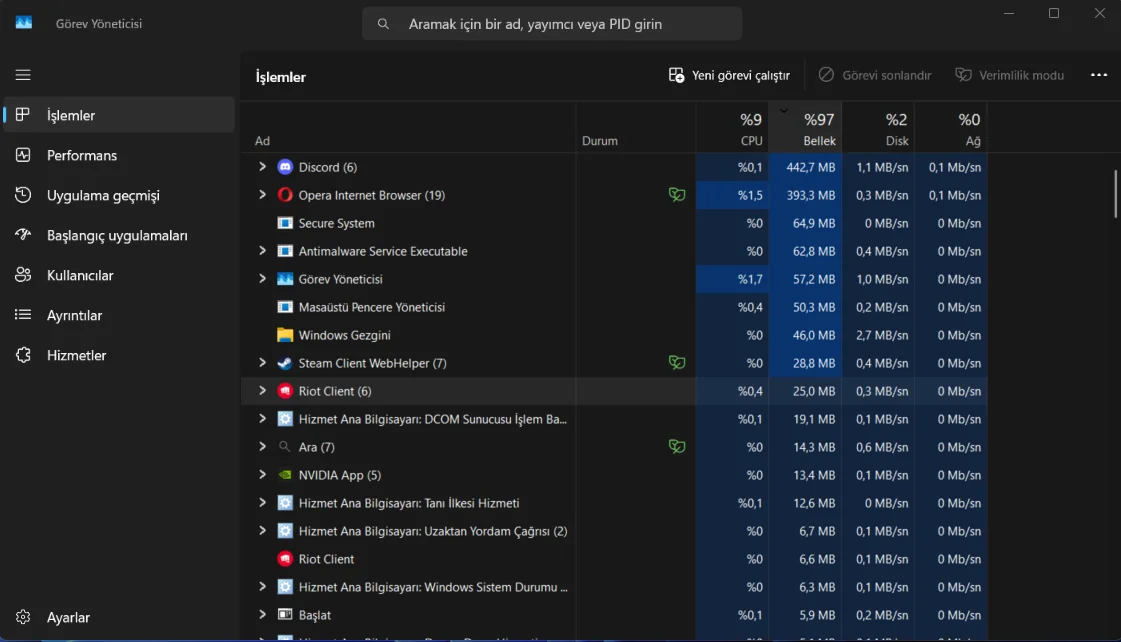Click the single Riot Client process icon
The width and height of the screenshot is (1121, 642).
click(x=285, y=559)
